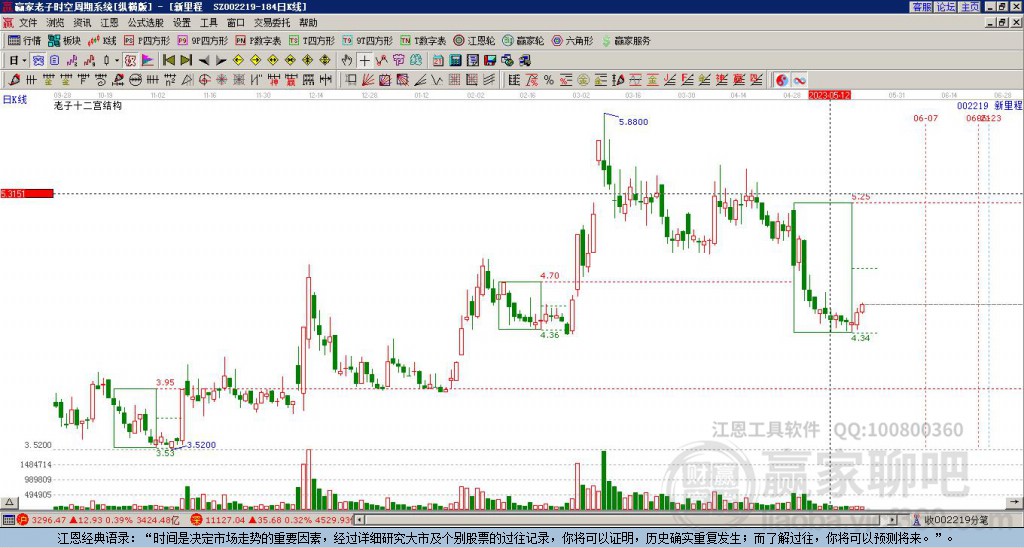The width and height of the screenshot is (1024, 548).
Task: Open the T数字表 time number table
Action: coord(423,40)
